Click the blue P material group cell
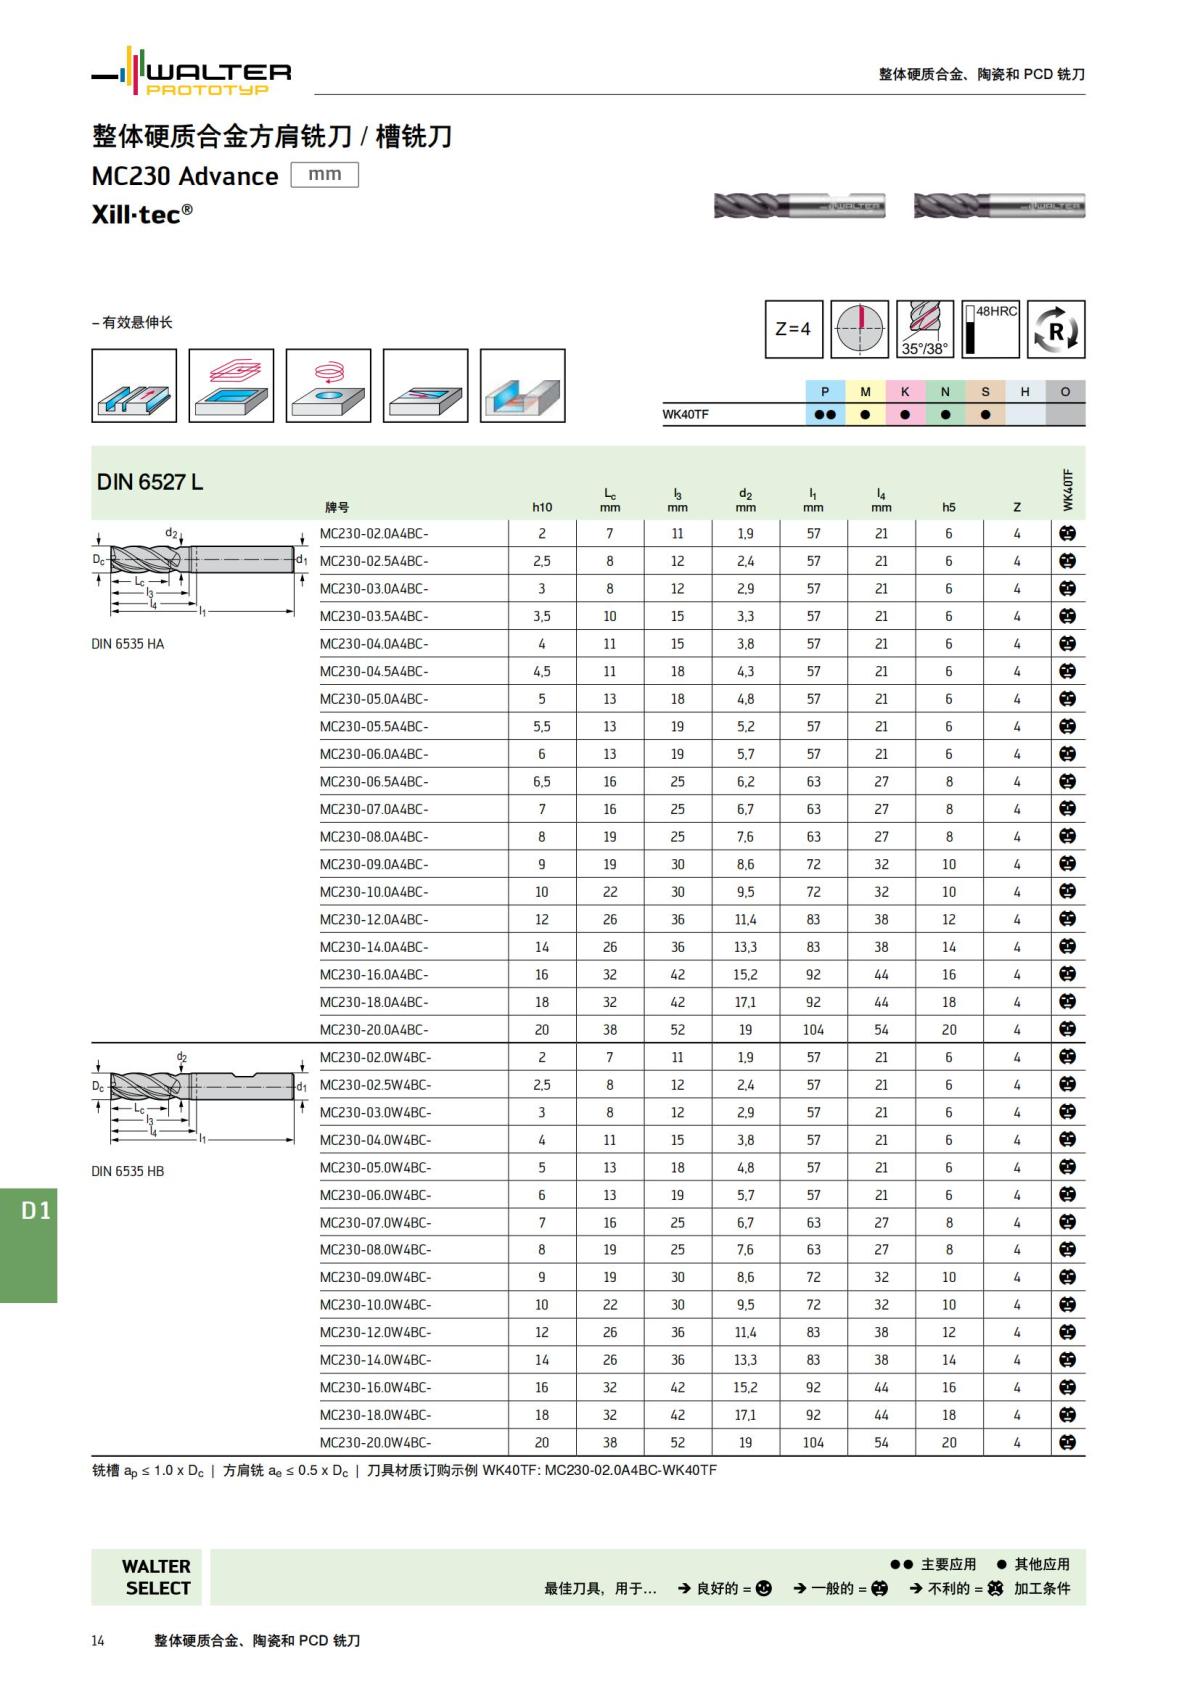The image size is (1200, 1697). point(825,392)
